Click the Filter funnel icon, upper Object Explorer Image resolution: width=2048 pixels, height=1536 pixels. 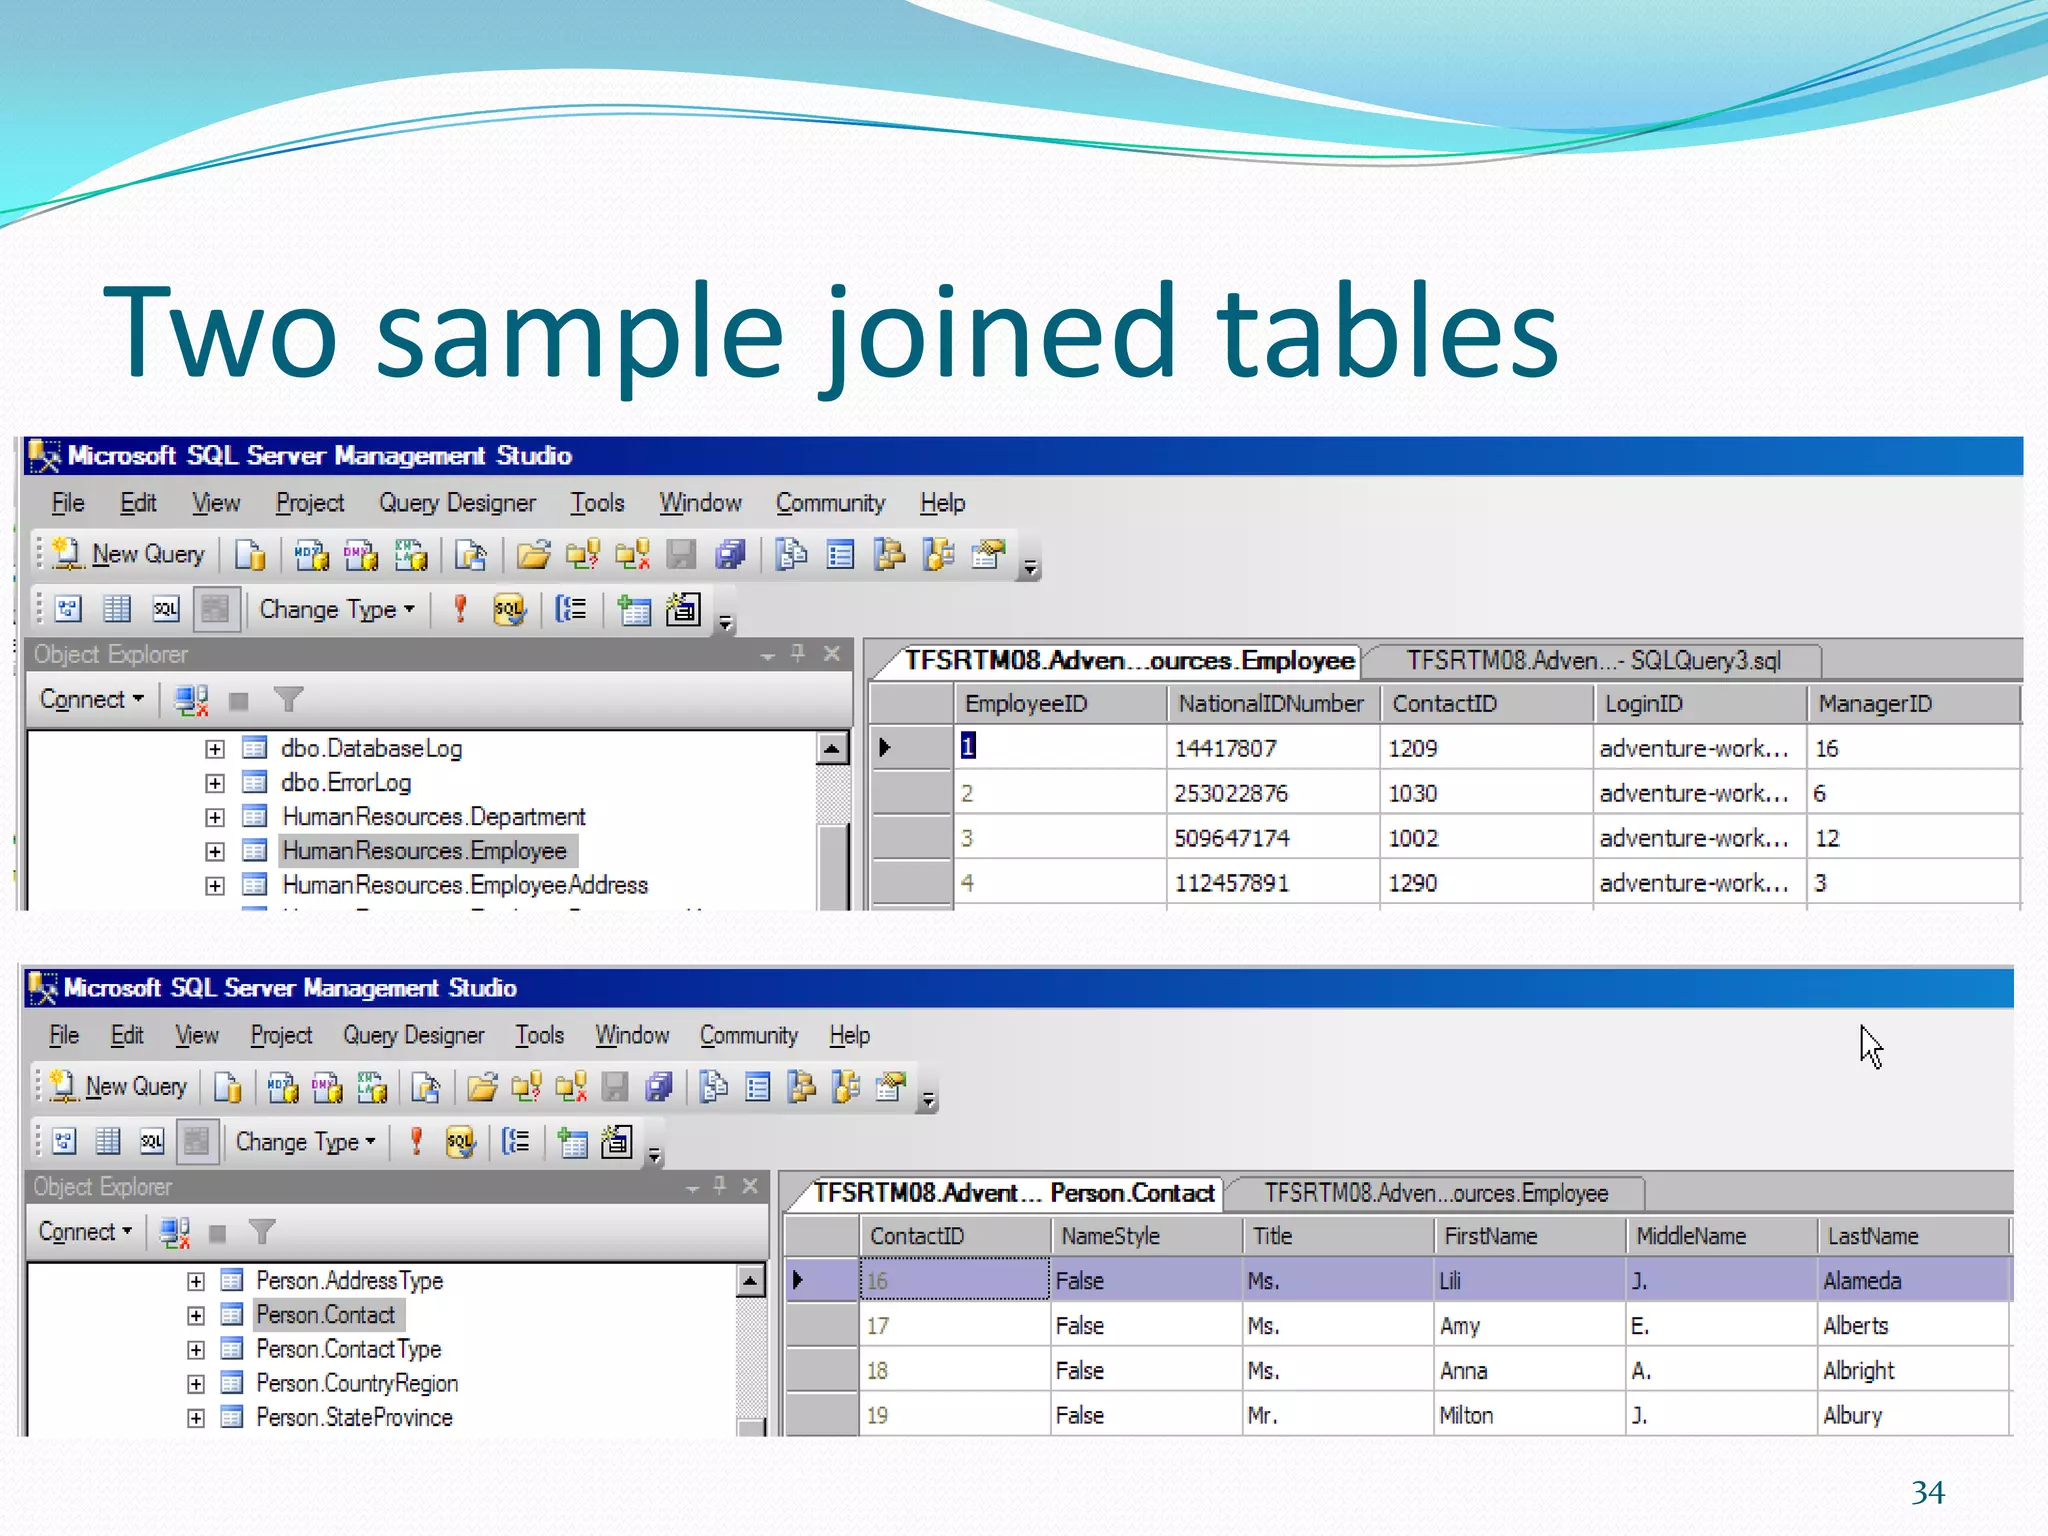click(288, 699)
